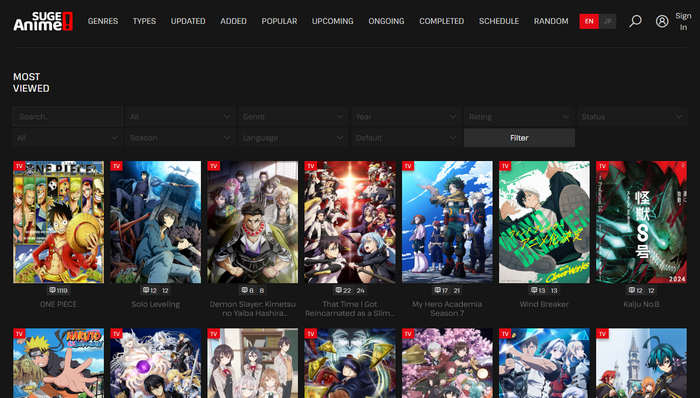This screenshot has width=700, height=398.
Task: Open the Reincarnated as a Slime title link
Action: point(350,308)
